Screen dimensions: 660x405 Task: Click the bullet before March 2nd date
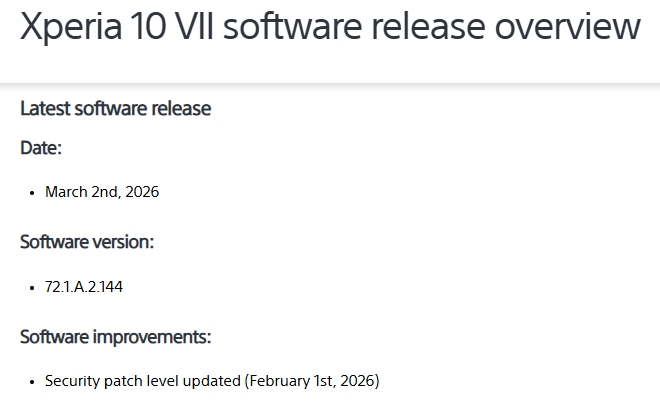tap(33, 192)
